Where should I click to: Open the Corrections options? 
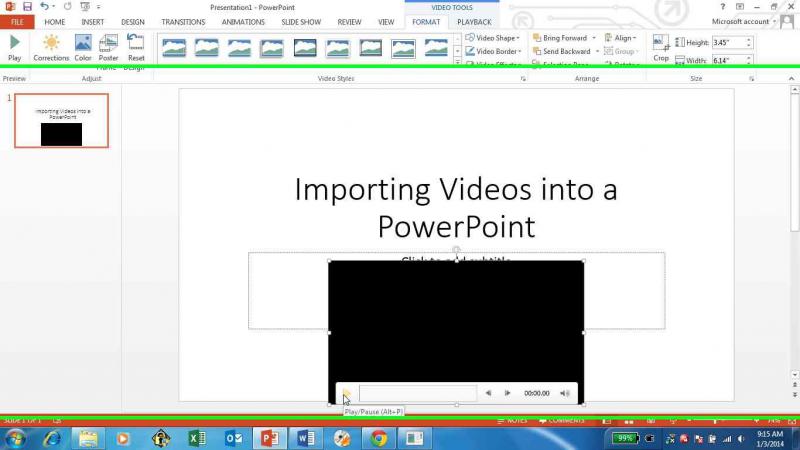51,48
